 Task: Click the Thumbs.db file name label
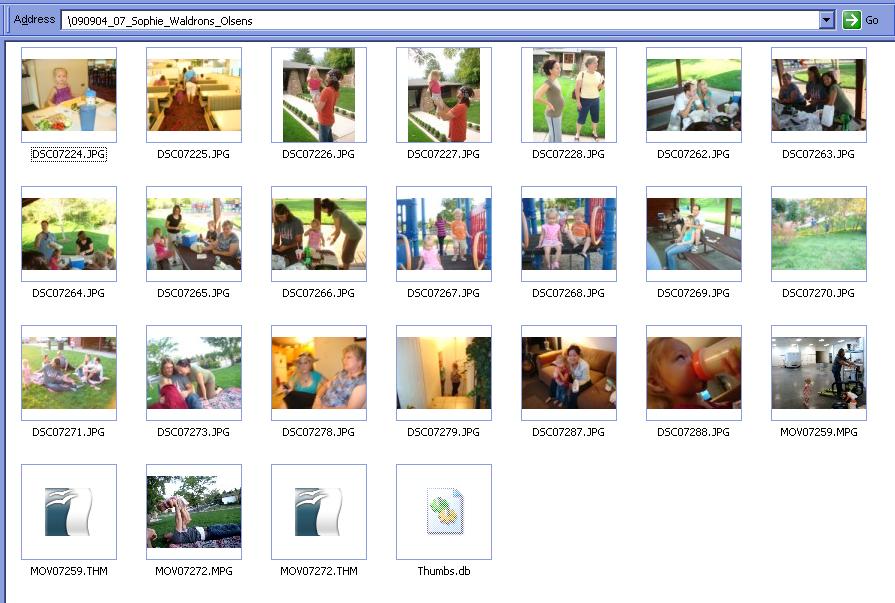click(x=444, y=571)
